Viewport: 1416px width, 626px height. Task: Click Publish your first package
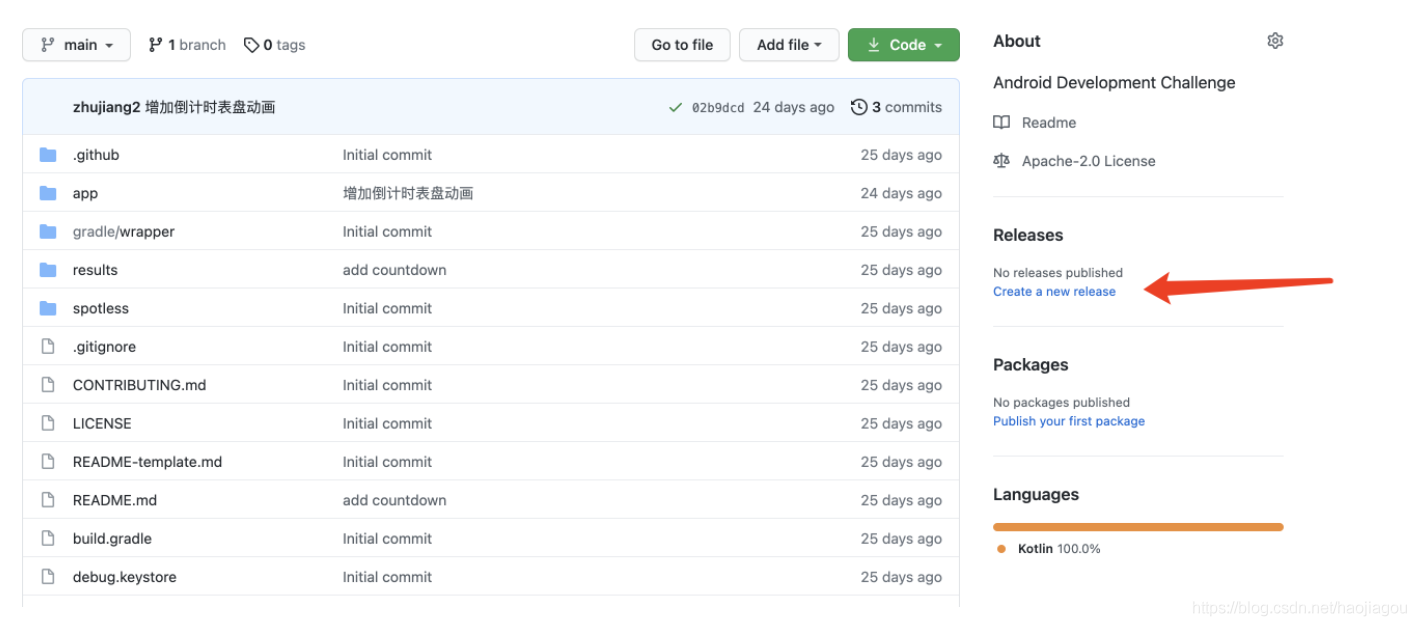1069,421
